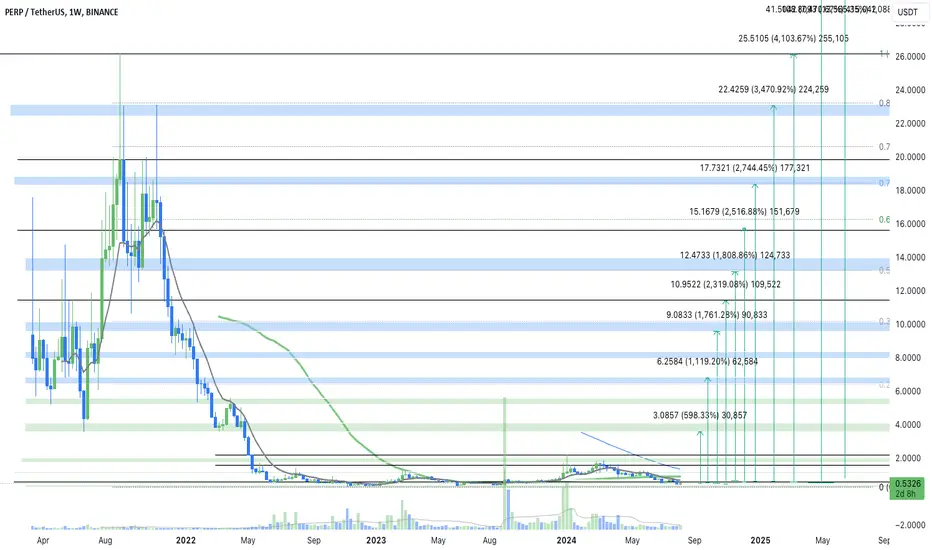The height and width of the screenshot is (550, 932).
Task: Select the 6.2584 (1,119.20%) measurement label
Action: (707, 362)
